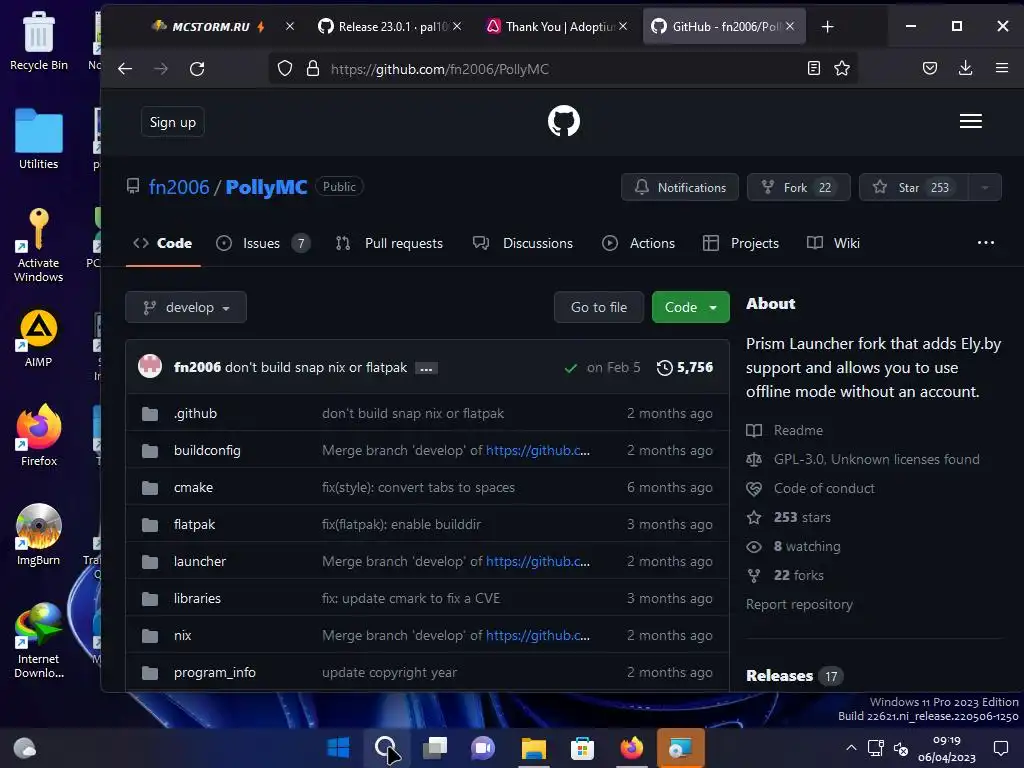Open the Readme link in About

click(798, 430)
